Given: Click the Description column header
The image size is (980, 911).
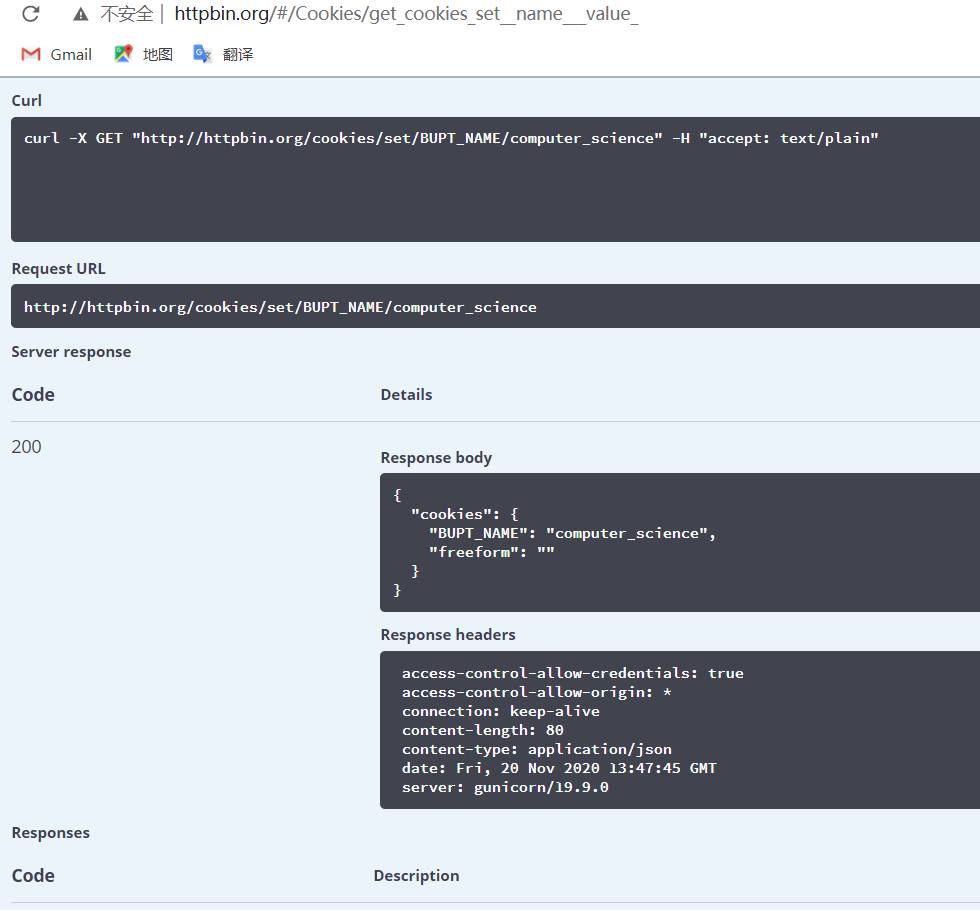Looking at the screenshot, I should pos(416,875).
